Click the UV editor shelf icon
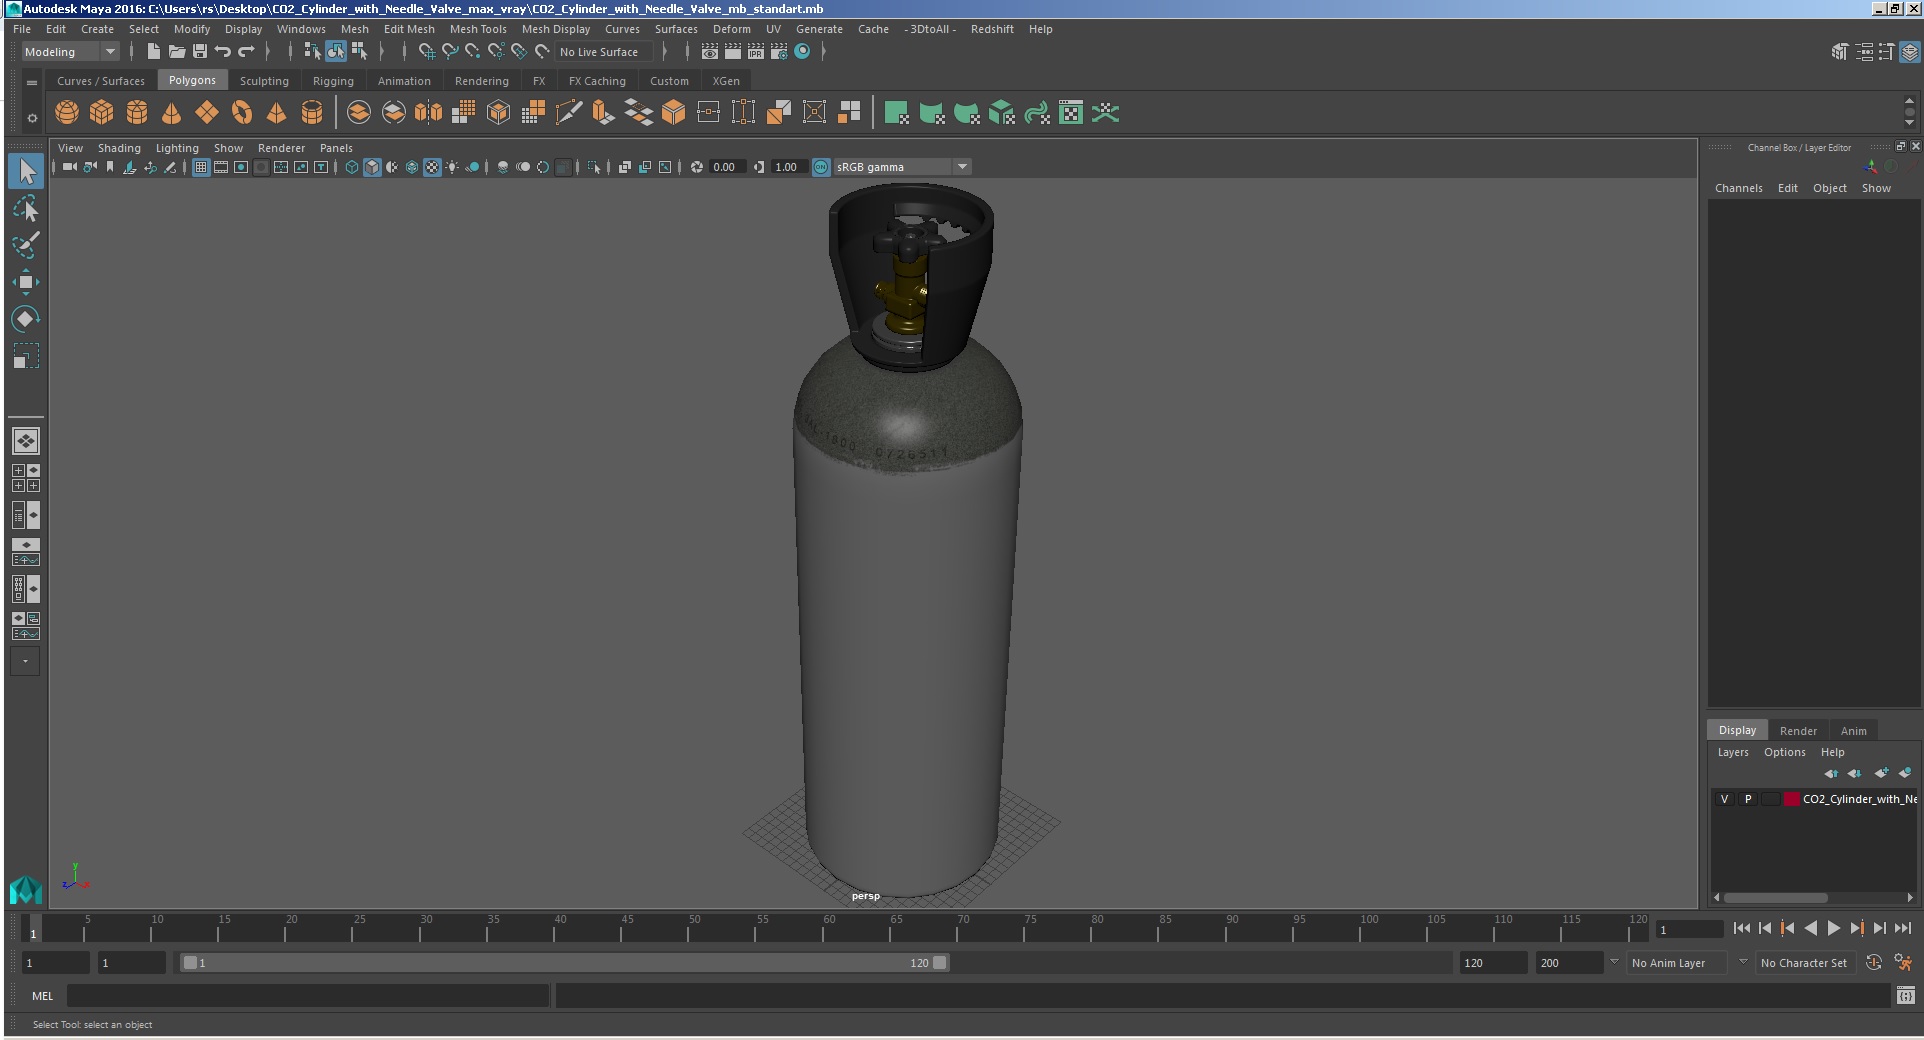The width and height of the screenshot is (1924, 1040). coord(1071,113)
